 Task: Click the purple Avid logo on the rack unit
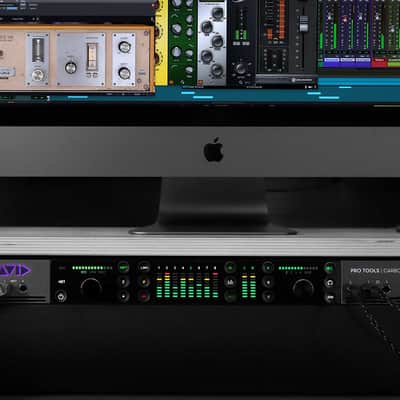coord(15,270)
